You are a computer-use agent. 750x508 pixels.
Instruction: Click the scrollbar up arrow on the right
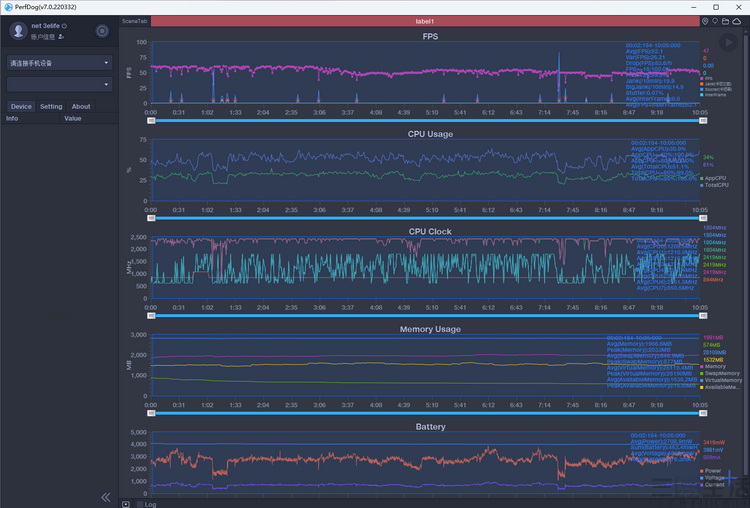pos(747,30)
